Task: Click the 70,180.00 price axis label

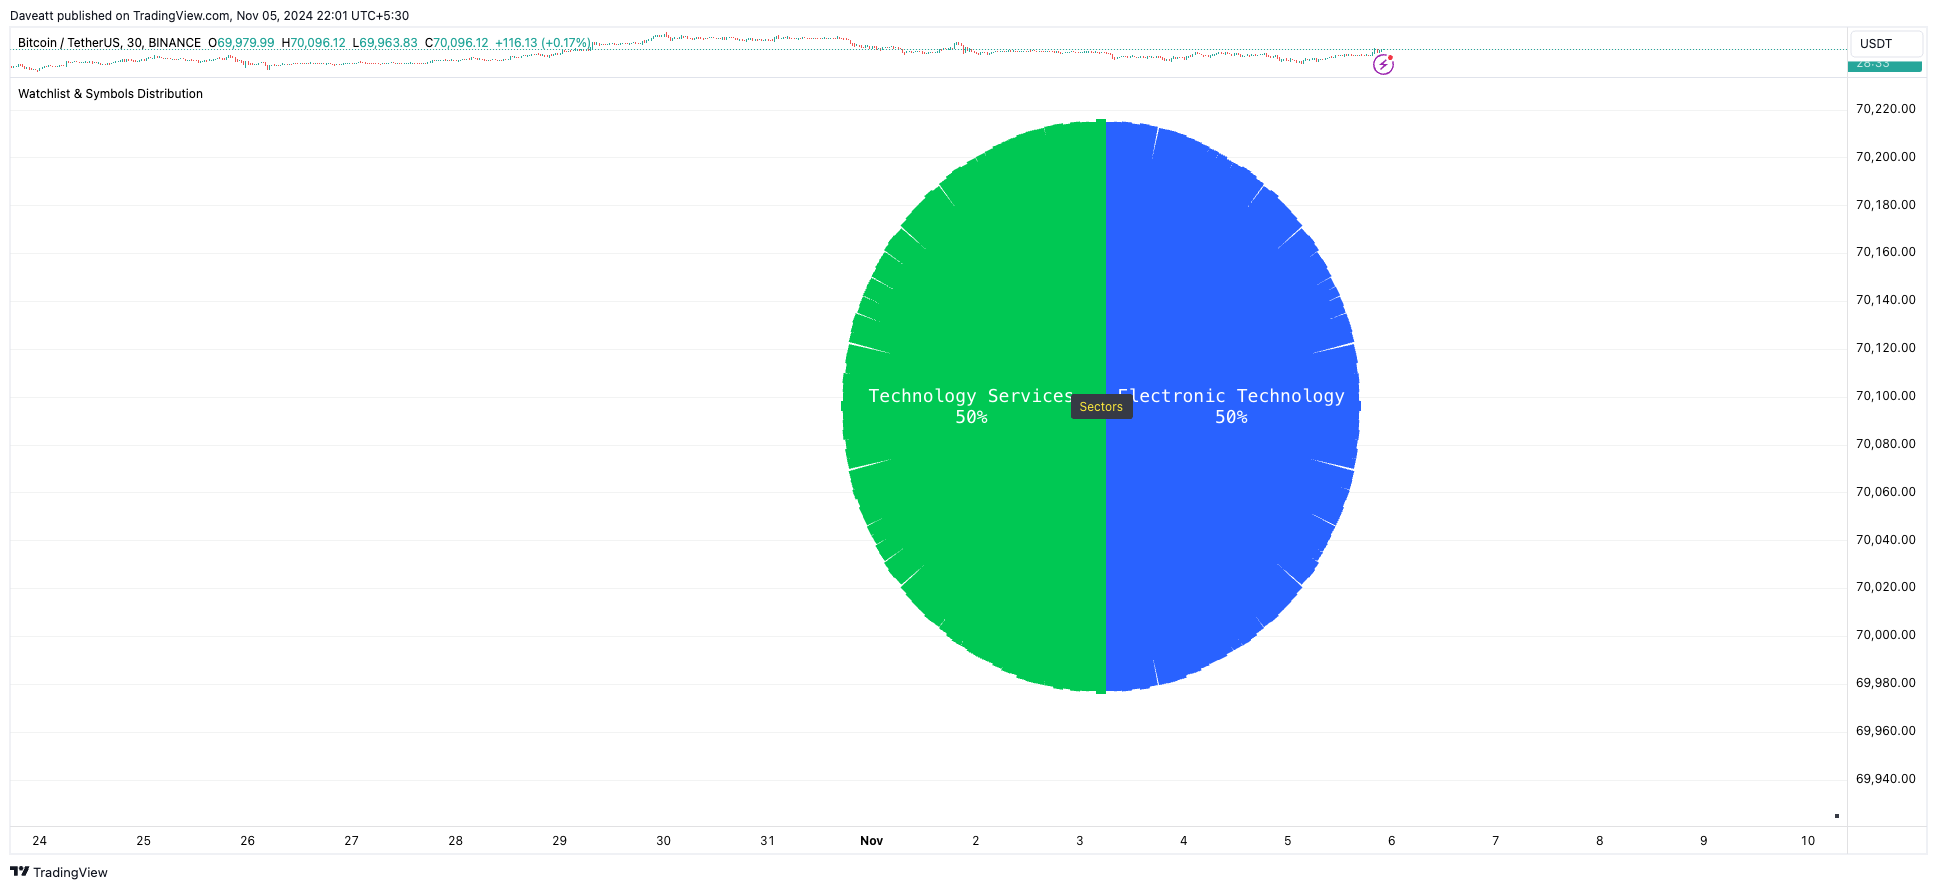Action: click(x=1885, y=205)
